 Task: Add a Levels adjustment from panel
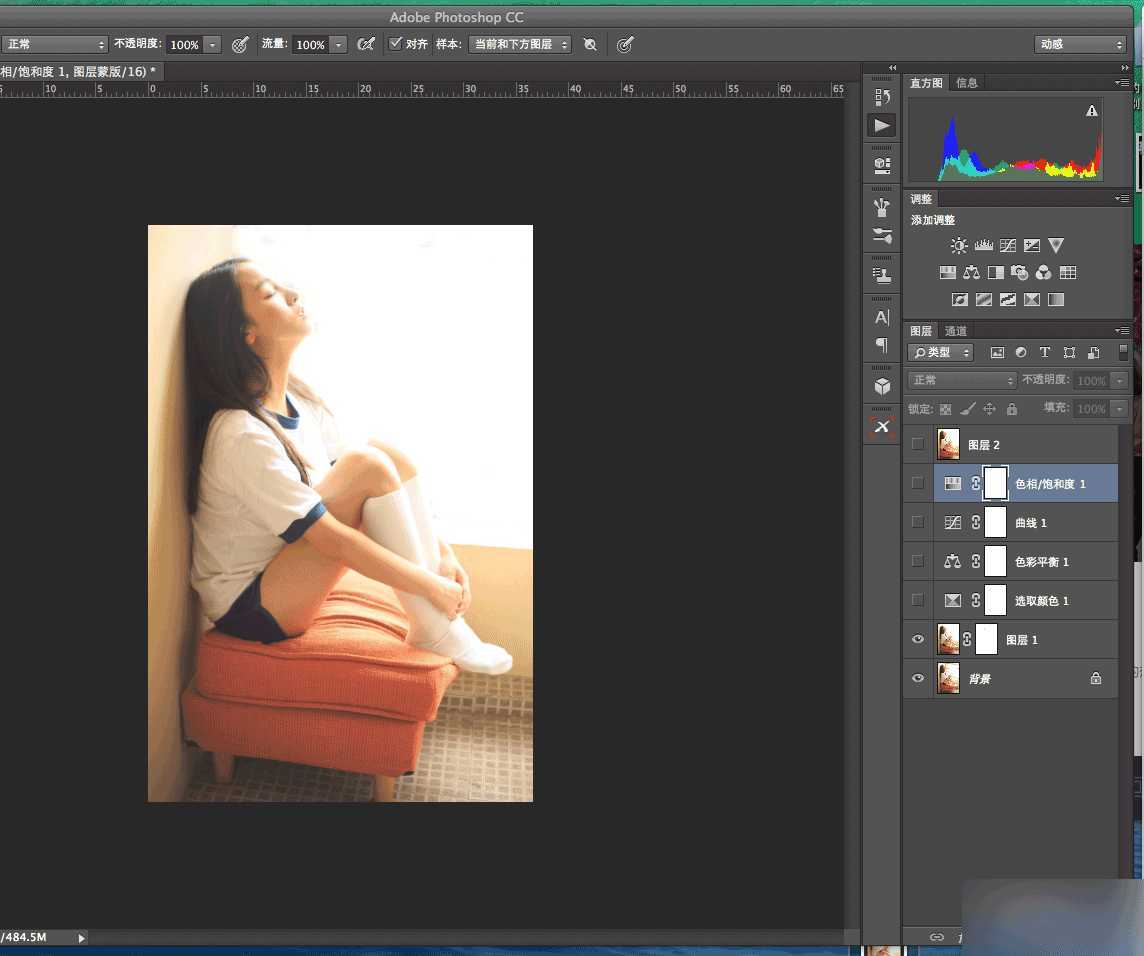[x=983, y=246]
